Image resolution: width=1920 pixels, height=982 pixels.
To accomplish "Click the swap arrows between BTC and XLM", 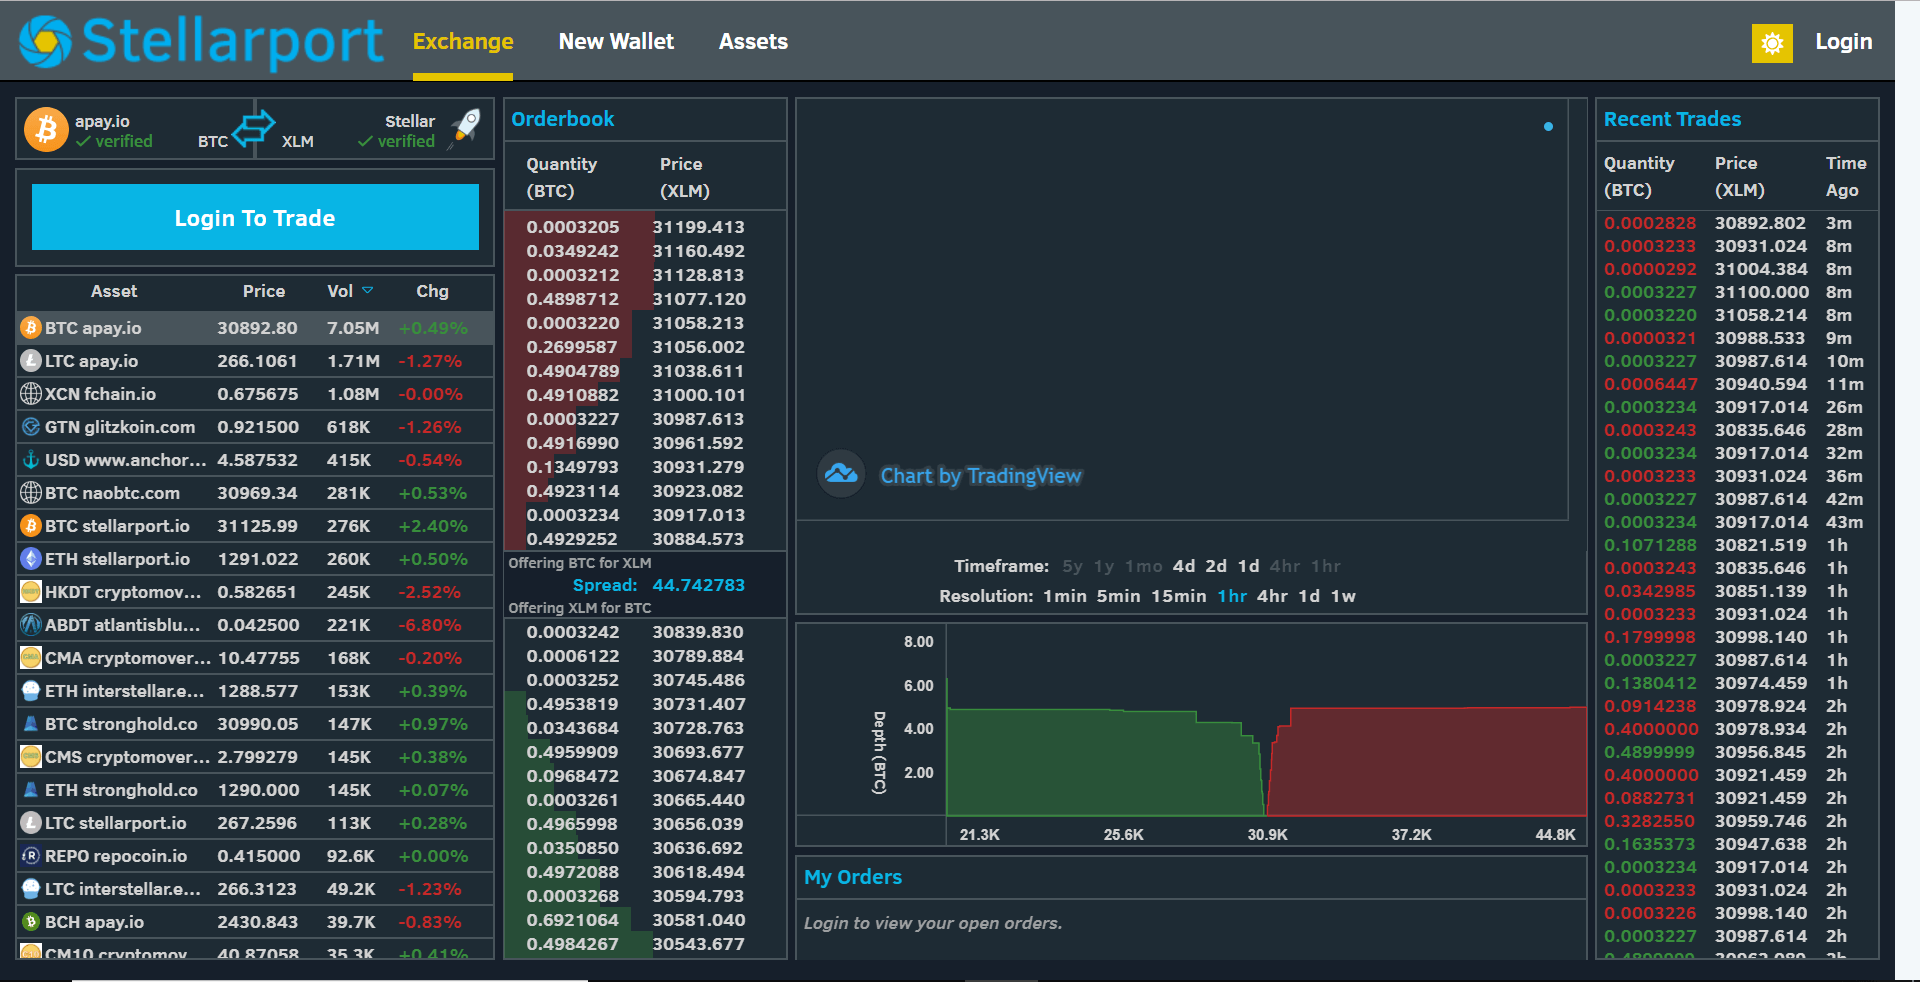I will tap(254, 128).
